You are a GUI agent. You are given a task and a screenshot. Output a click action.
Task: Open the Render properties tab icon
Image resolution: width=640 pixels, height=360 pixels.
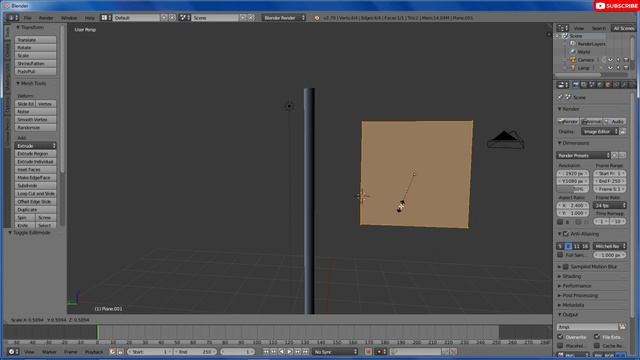[576, 85]
